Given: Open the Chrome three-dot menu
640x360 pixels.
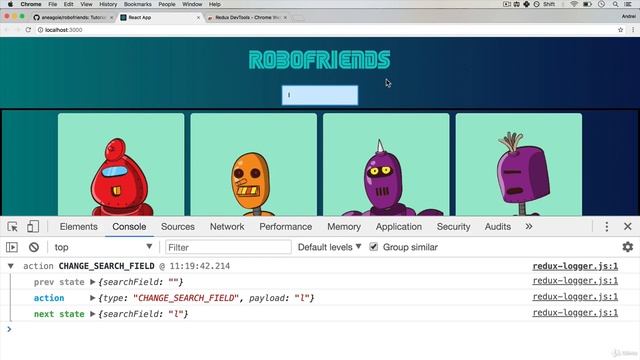Looking at the screenshot, I should point(633,30).
